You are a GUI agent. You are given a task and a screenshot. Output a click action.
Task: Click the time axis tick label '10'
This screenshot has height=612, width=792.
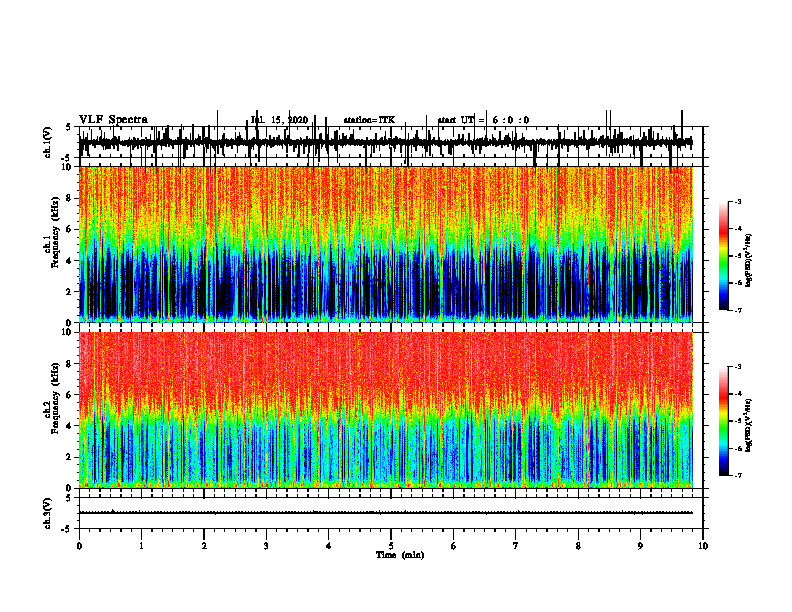pyautogui.click(x=703, y=546)
